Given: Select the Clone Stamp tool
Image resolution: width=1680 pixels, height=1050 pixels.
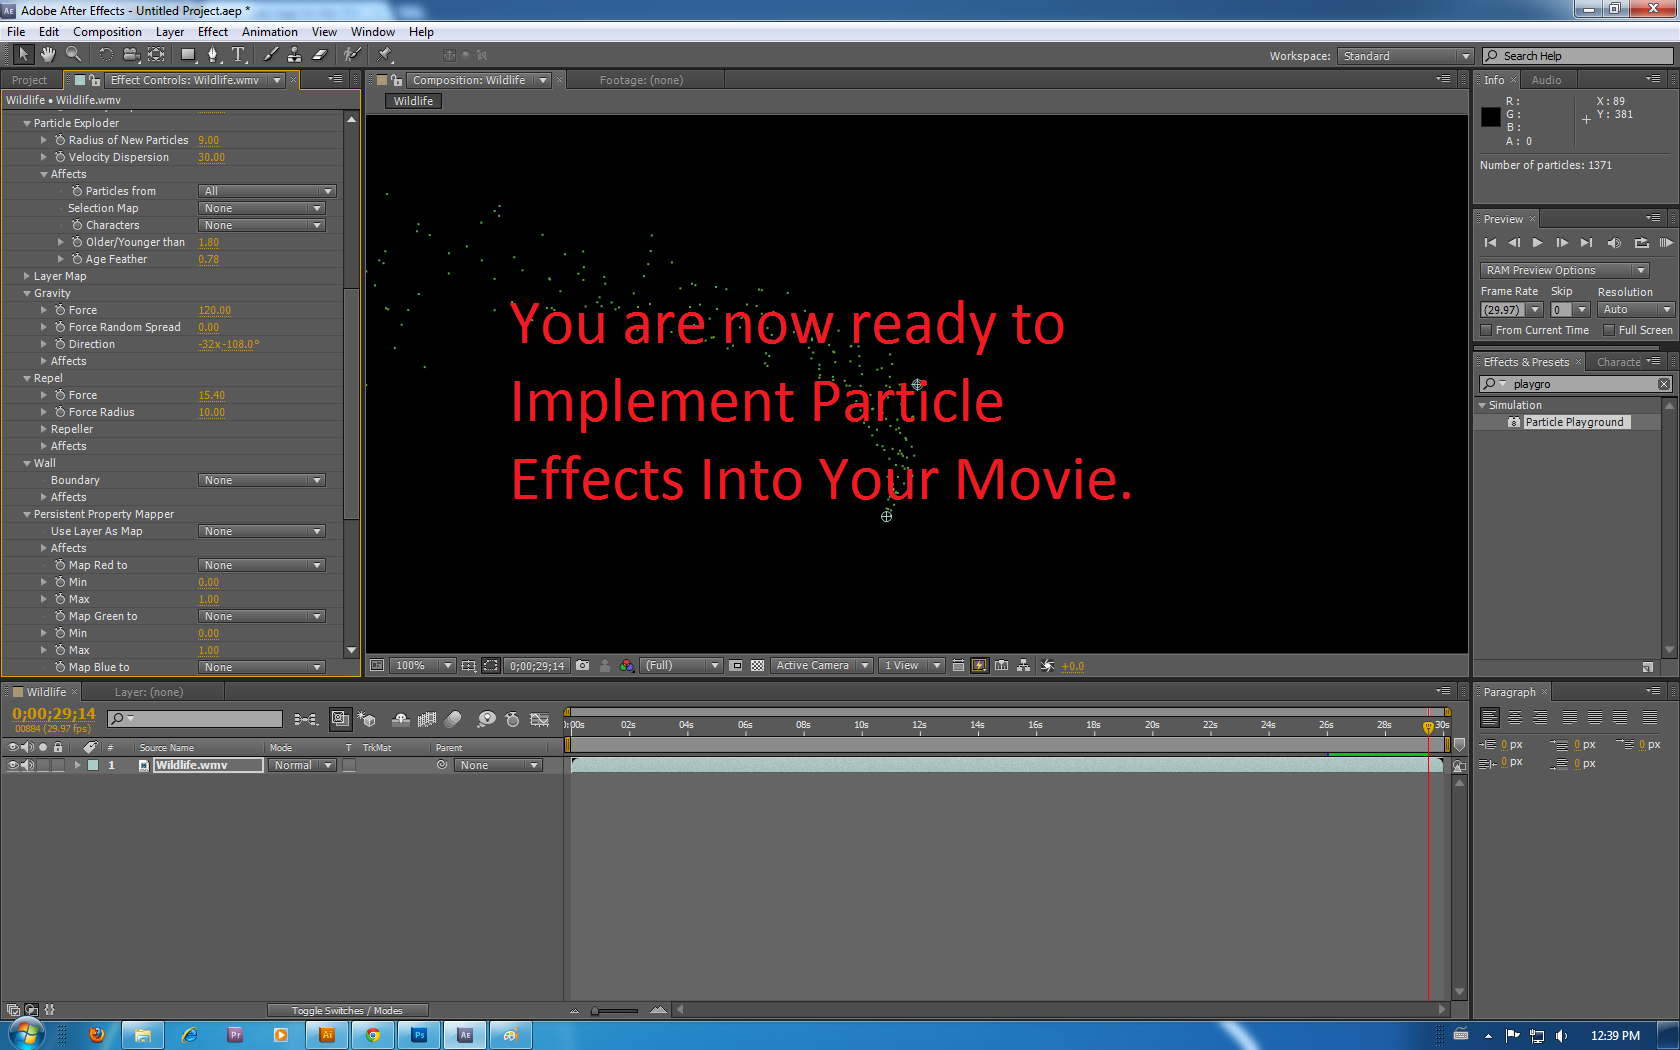Looking at the screenshot, I should click(294, 55).
